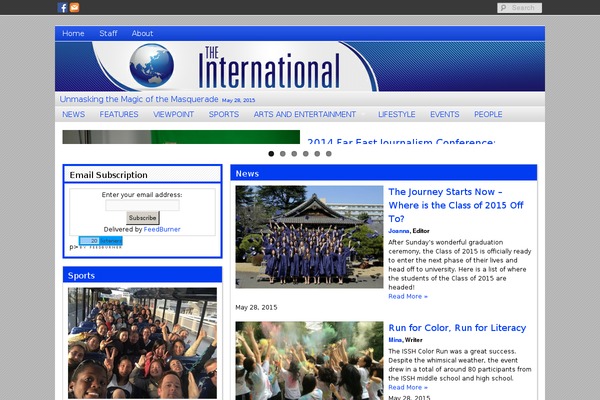600x400 pixels.
Task: Focus the Search box
Action: (519, 8)
